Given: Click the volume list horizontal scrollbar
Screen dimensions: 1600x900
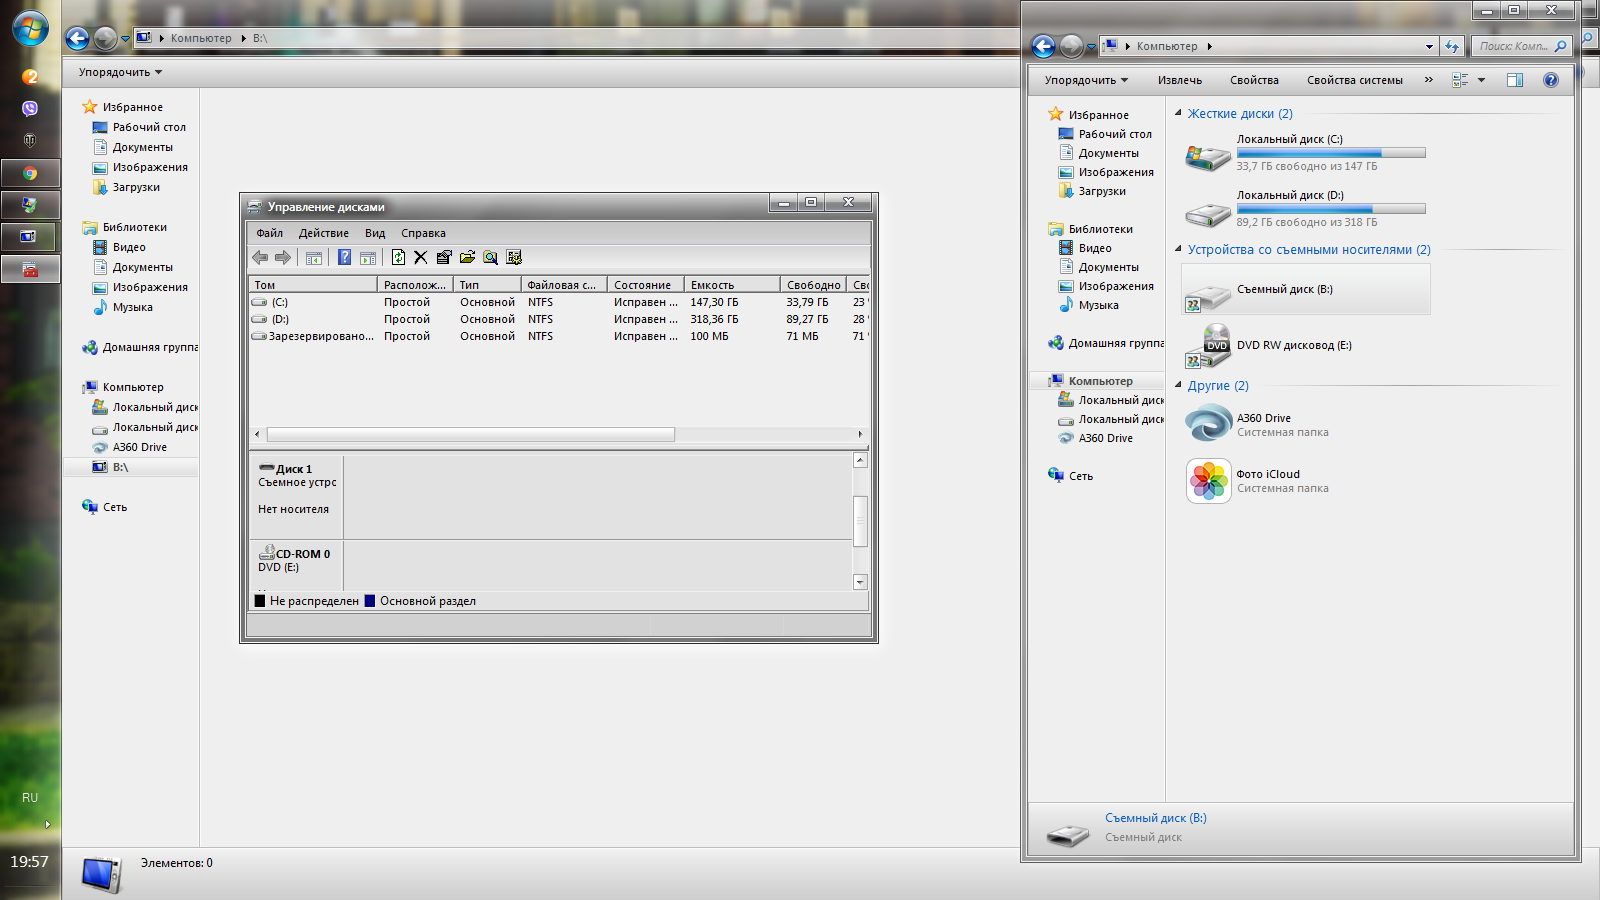Looking at the screenshot, I should [470, 434].
